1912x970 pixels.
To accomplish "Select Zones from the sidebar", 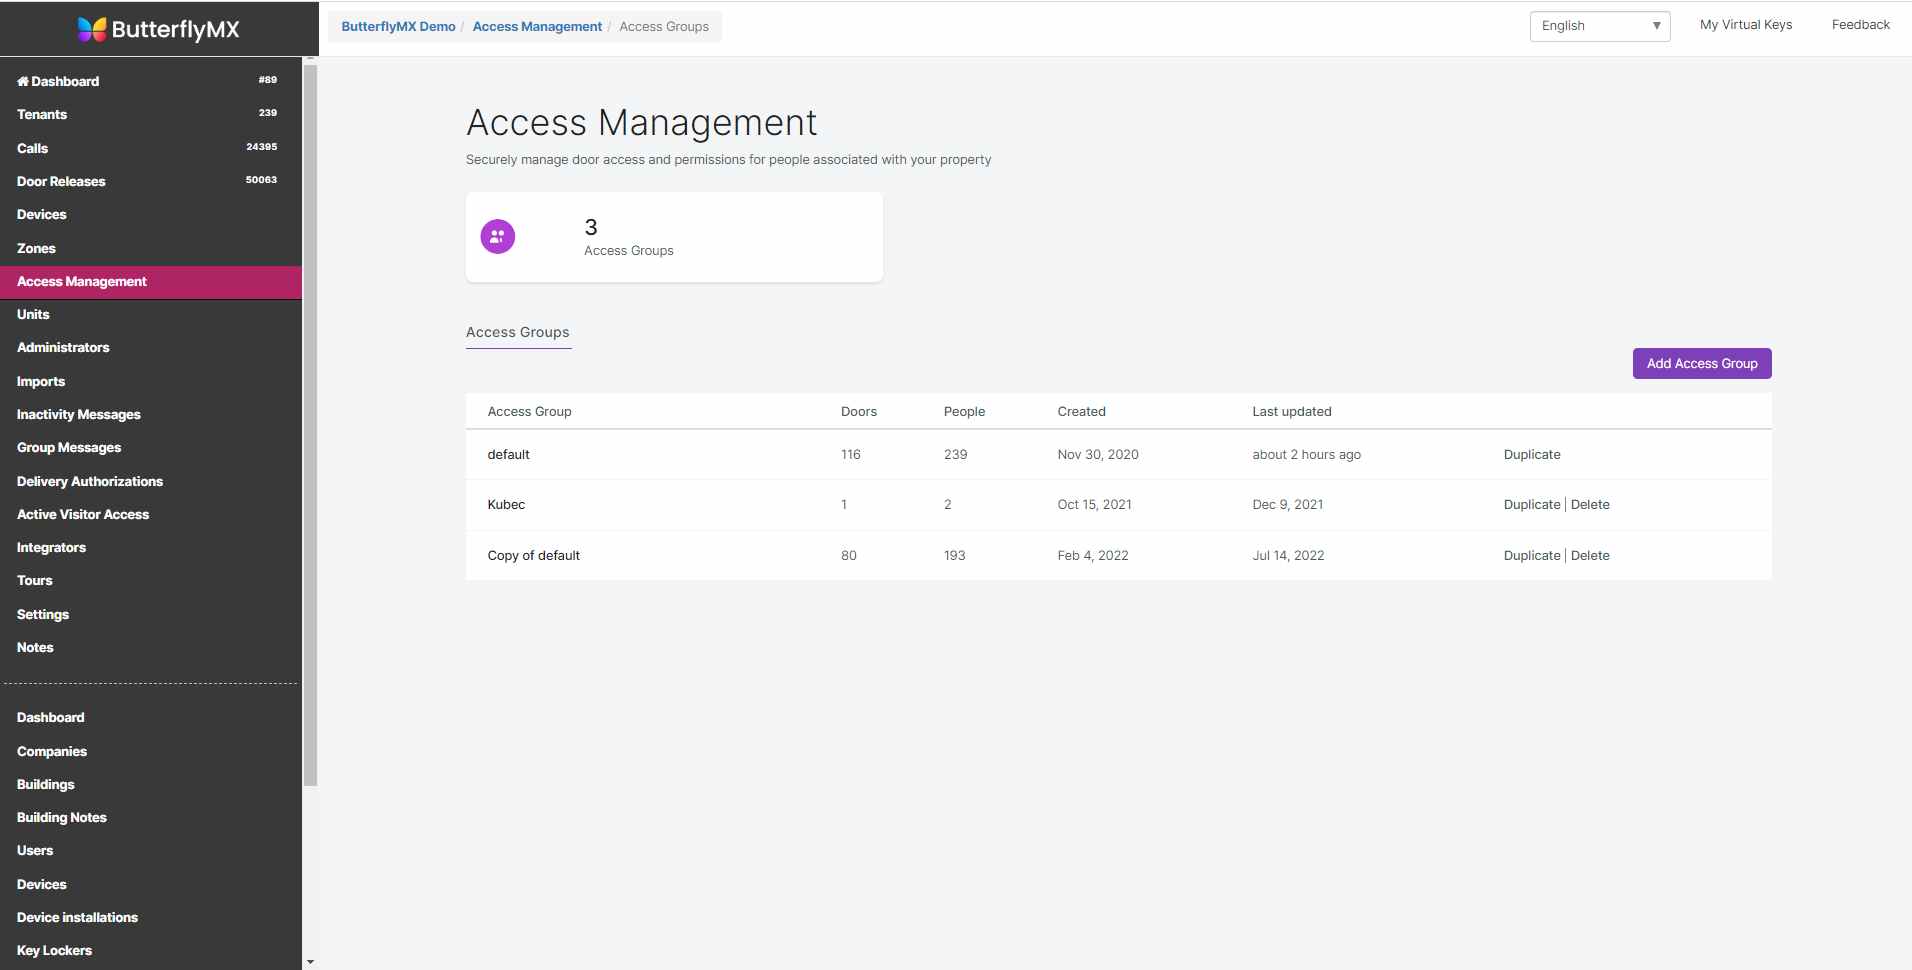I will (36, 248).
